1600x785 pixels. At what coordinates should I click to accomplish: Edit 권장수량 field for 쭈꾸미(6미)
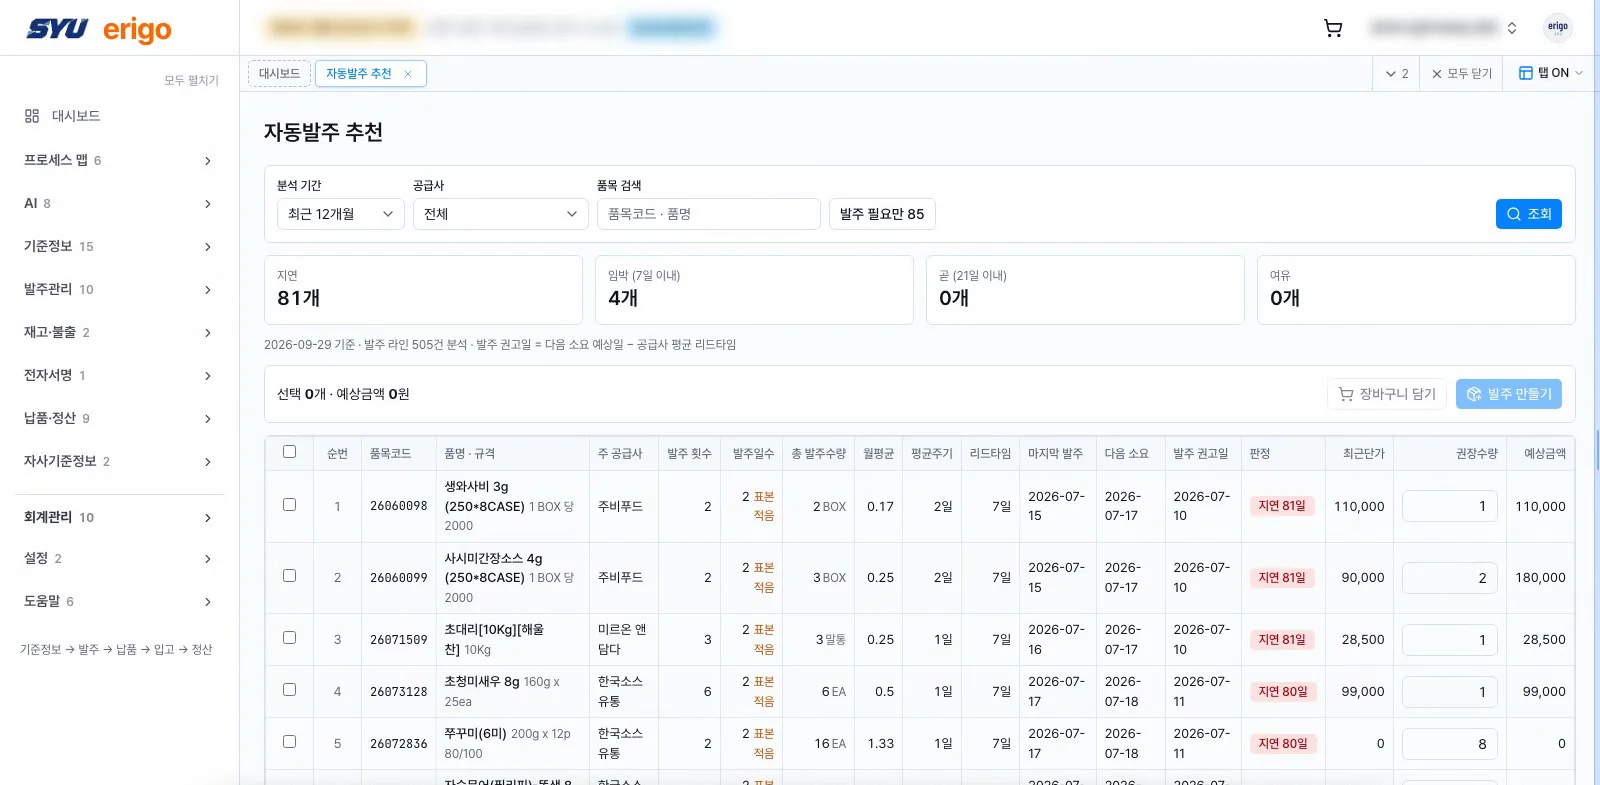(1449, 744)
